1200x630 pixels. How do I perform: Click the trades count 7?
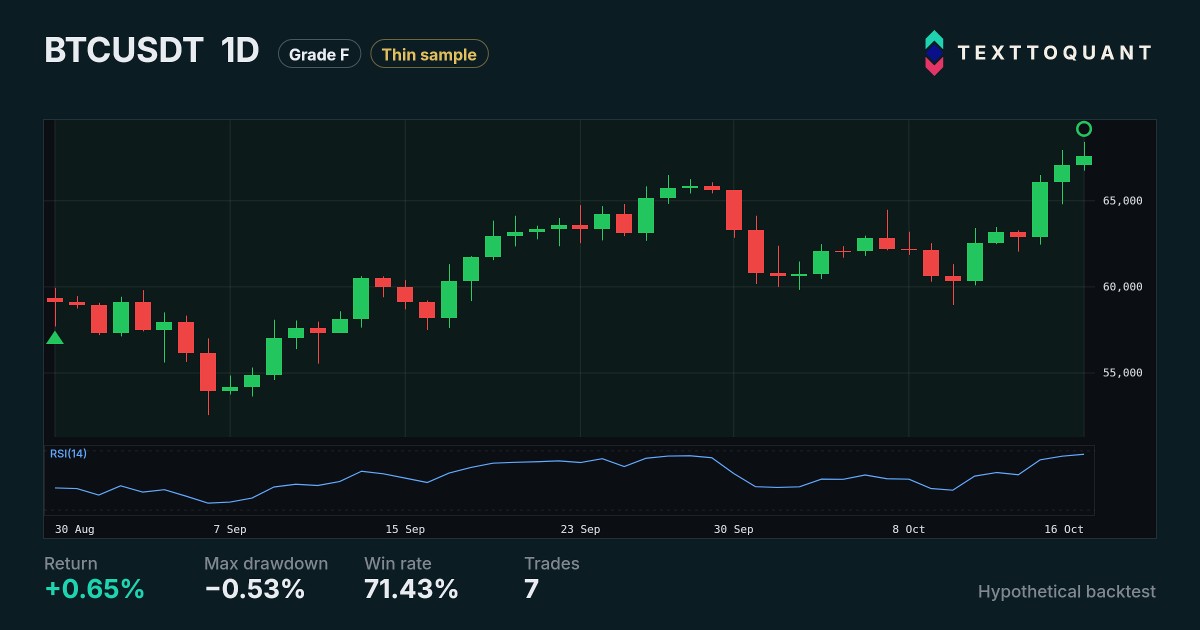coord(531,590)
